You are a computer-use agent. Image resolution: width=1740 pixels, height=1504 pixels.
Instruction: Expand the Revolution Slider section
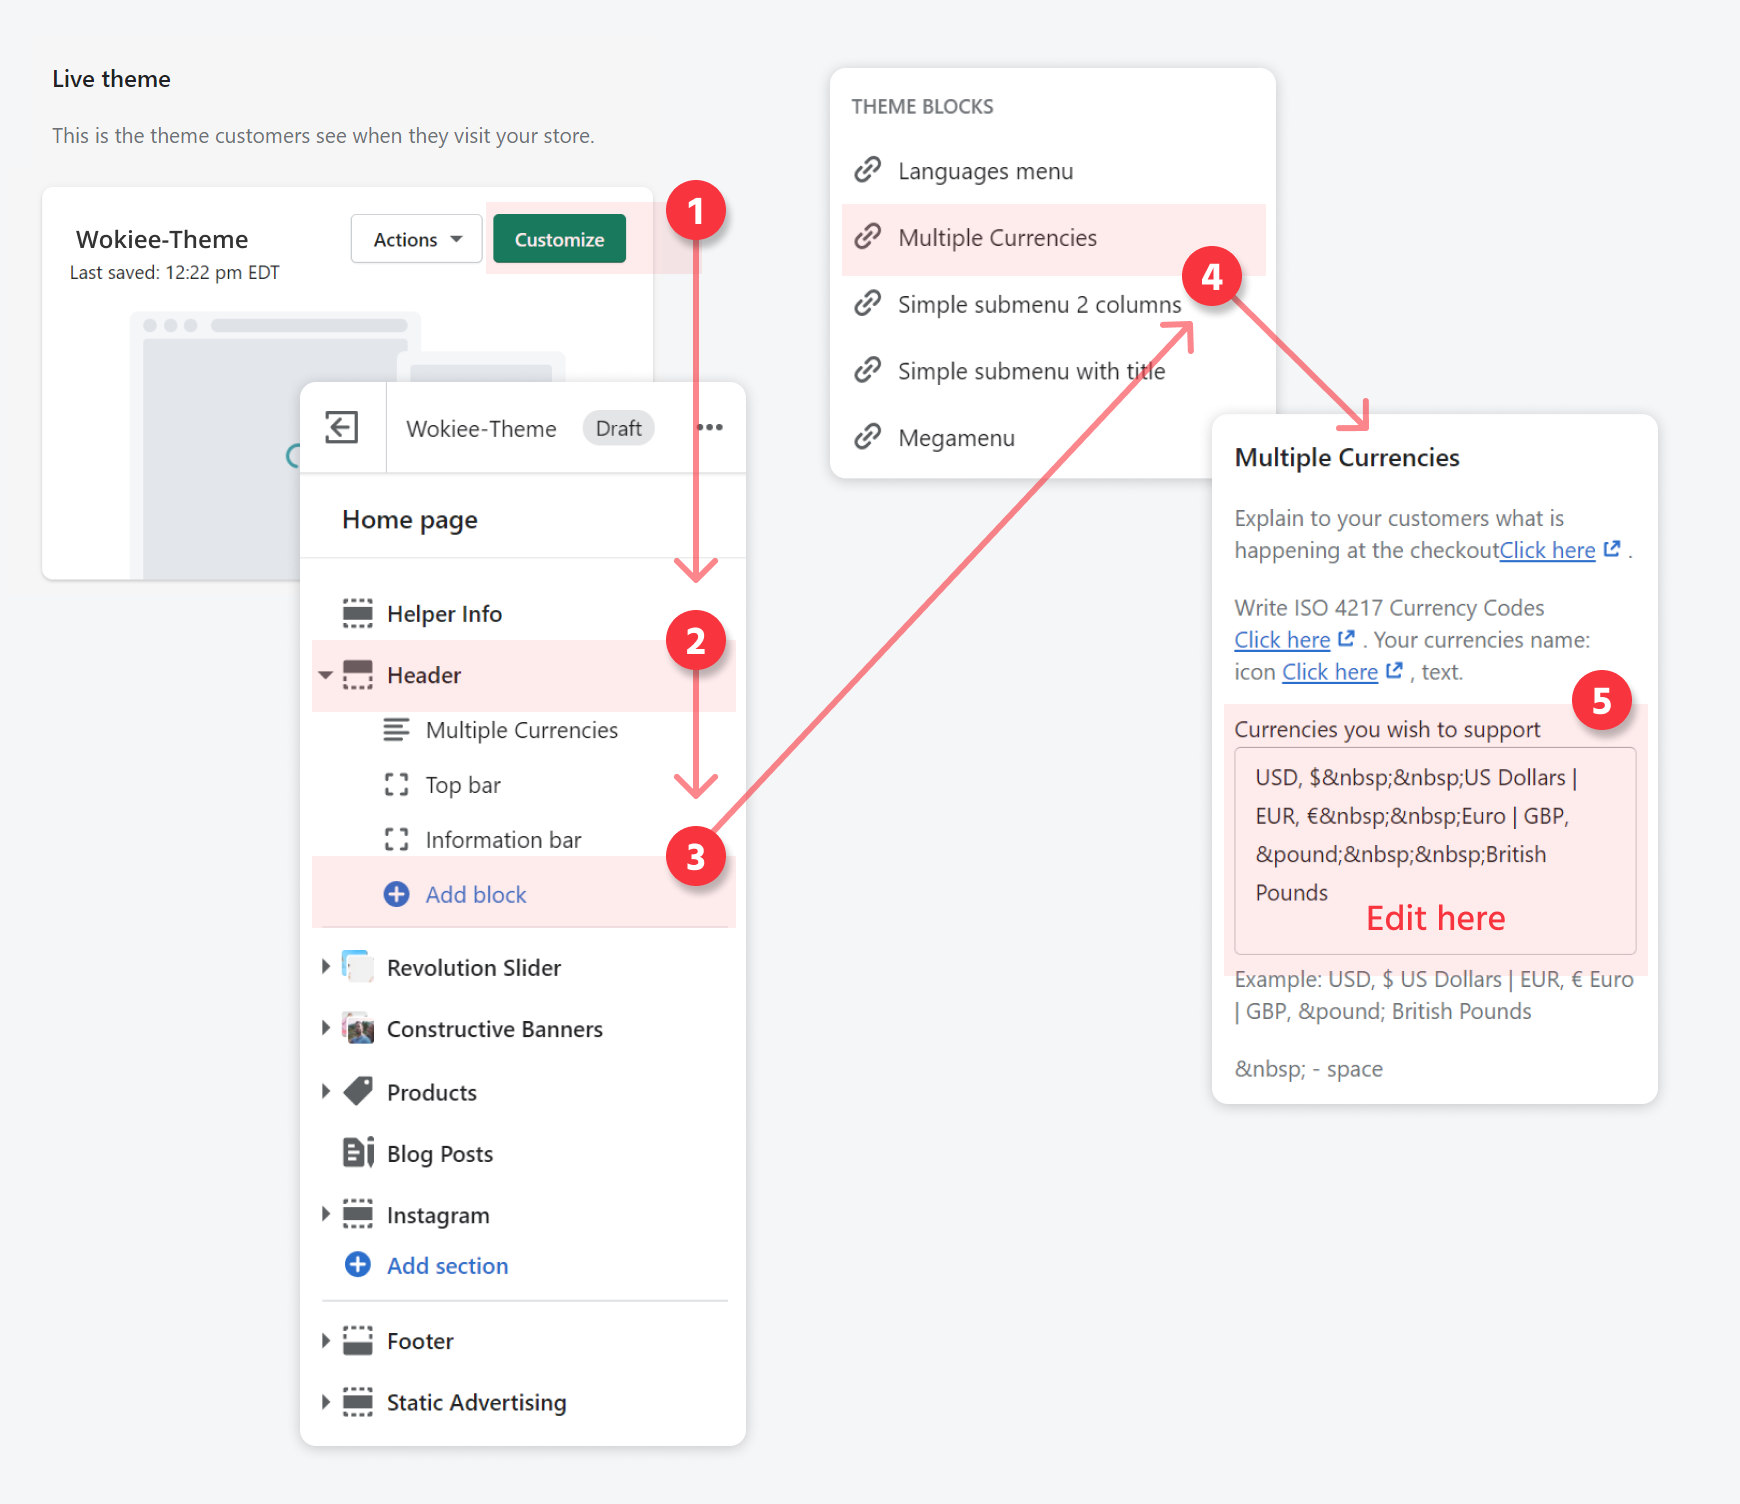tap(325, 967)
